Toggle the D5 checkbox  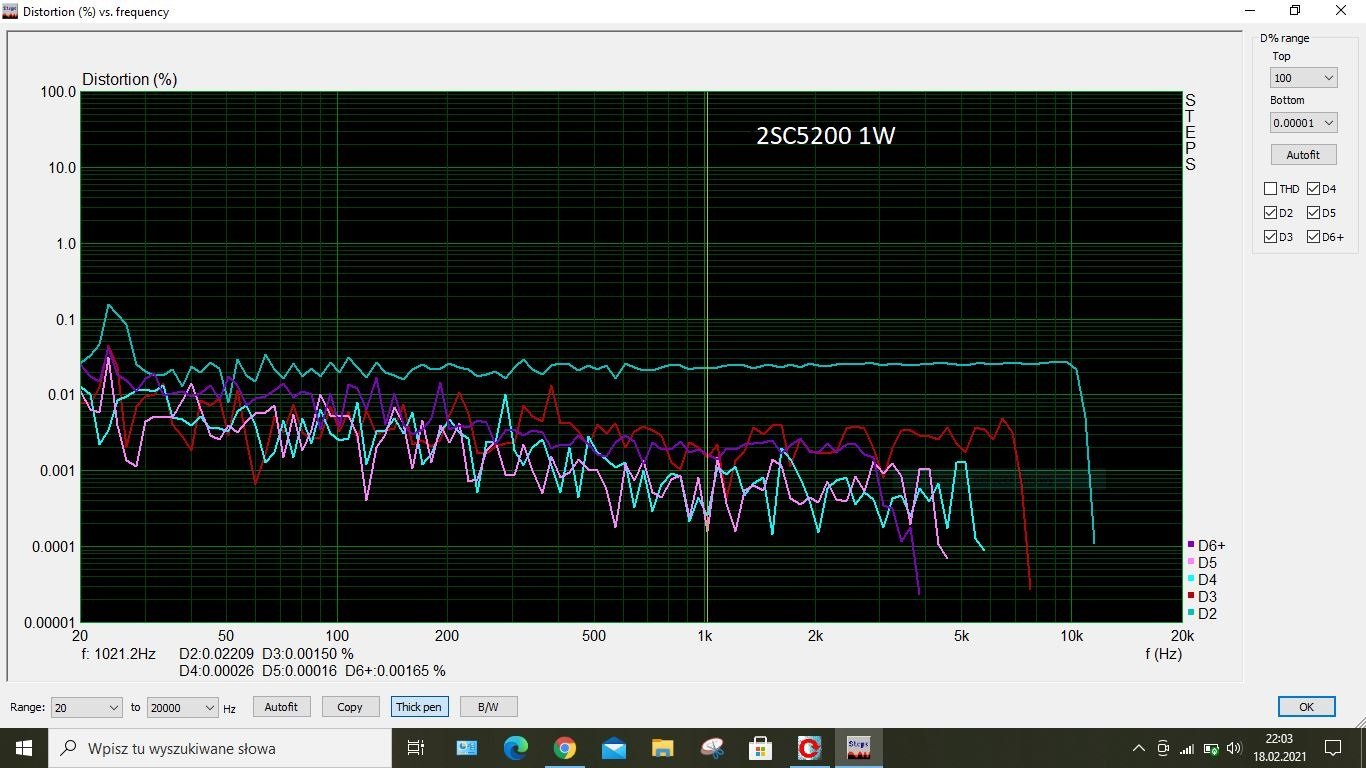(x=1313, y=213)
